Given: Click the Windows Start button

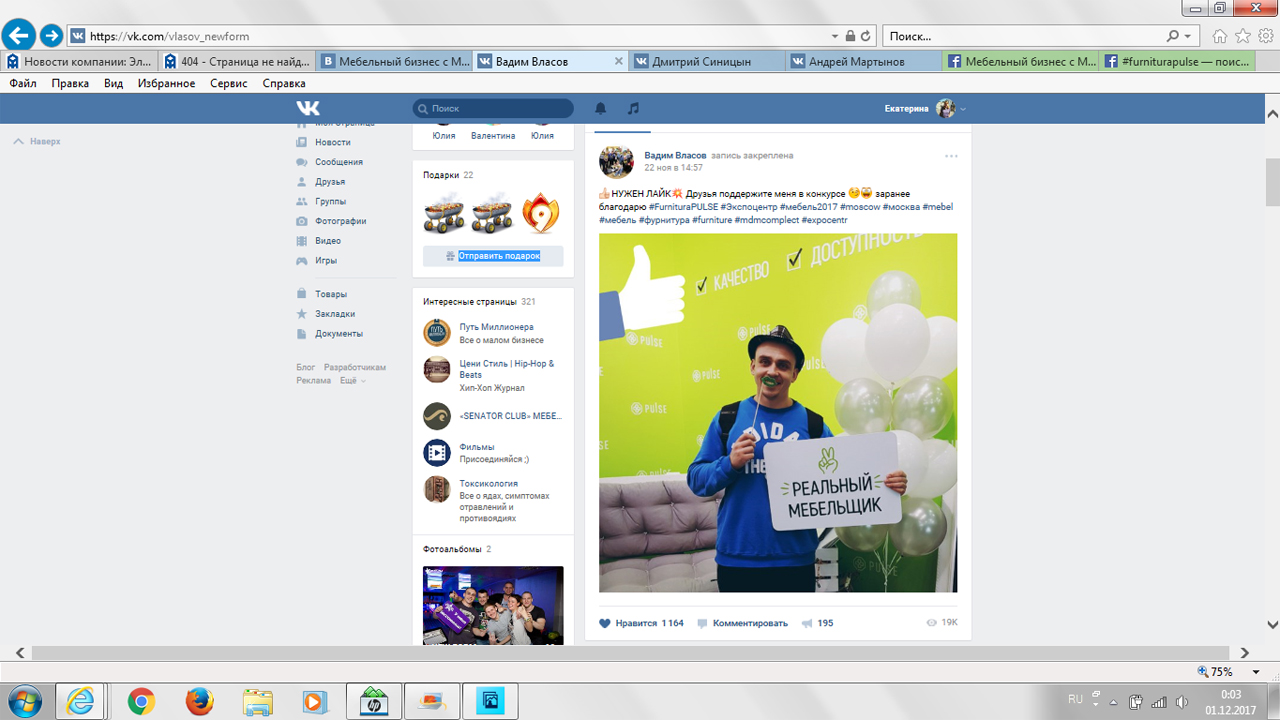Looking at the screenshot, I should coord(23,700).
